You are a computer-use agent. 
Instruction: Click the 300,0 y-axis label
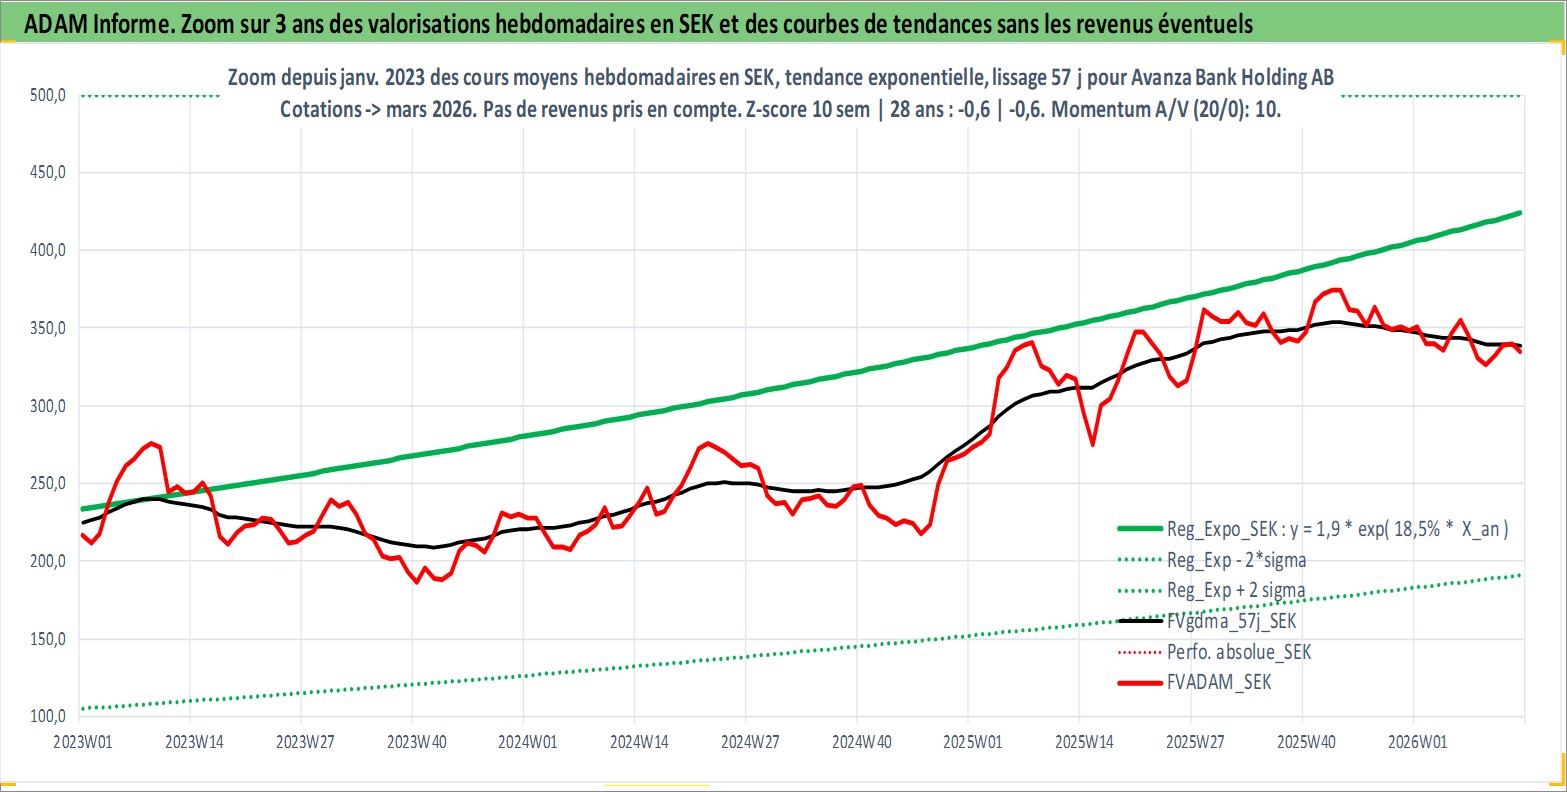pos(46,406)
